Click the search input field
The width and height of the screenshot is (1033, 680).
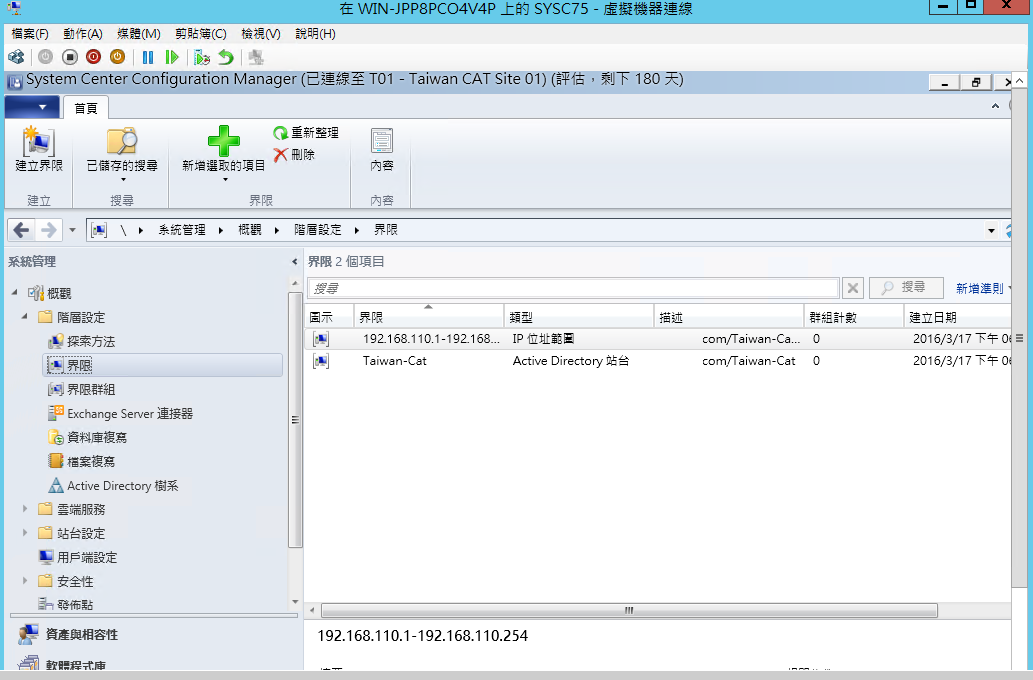tap(573, 288)
